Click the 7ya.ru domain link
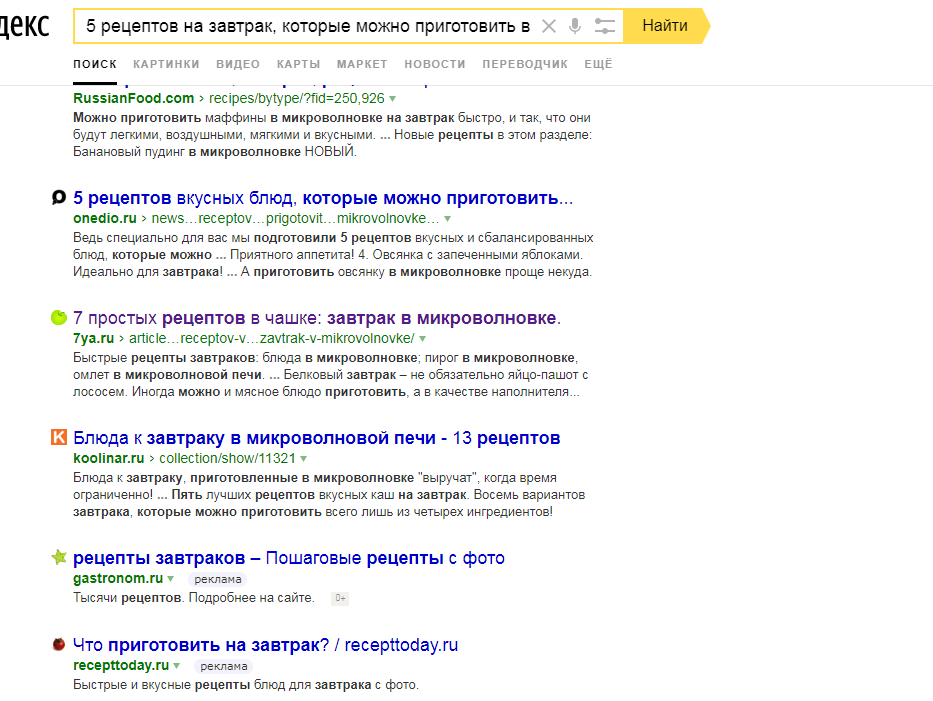The height and width of the screenshot is (701, 933). pos(93,339)
